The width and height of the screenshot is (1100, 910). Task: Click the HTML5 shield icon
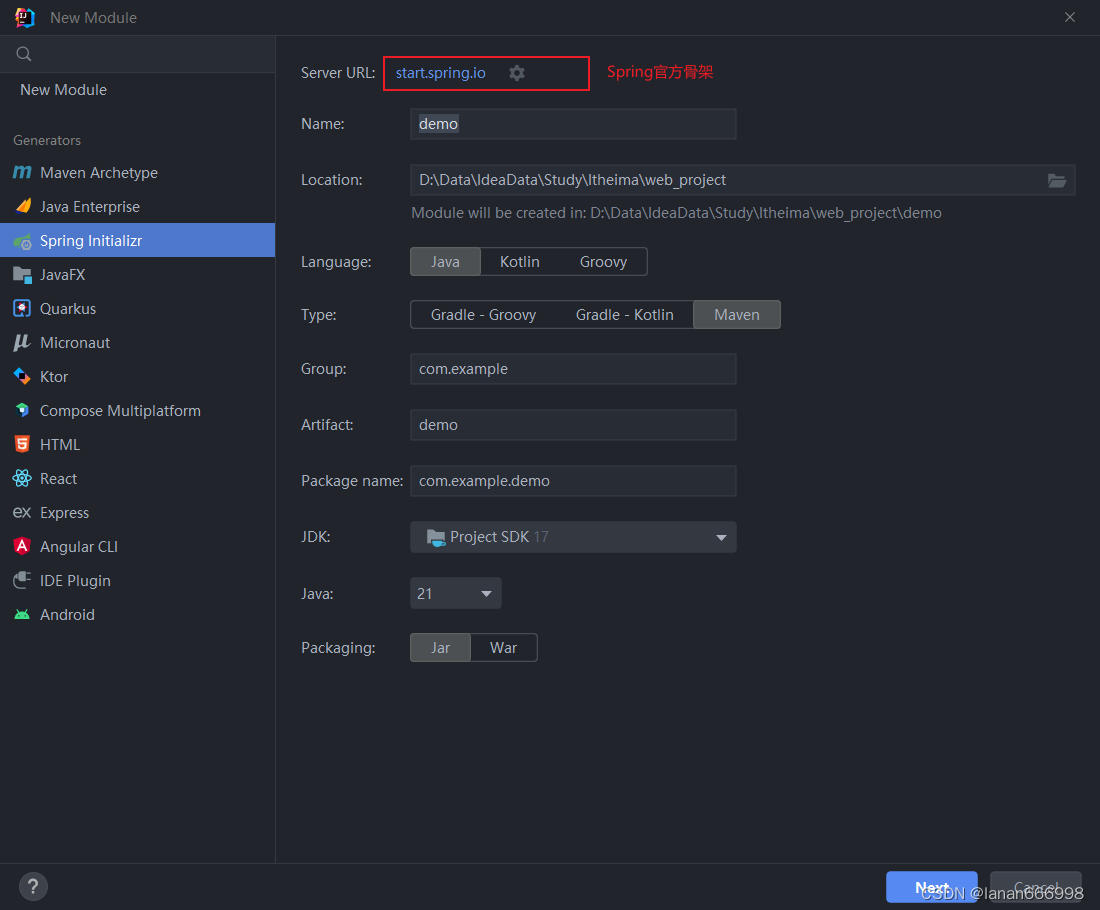coord(22,444)
